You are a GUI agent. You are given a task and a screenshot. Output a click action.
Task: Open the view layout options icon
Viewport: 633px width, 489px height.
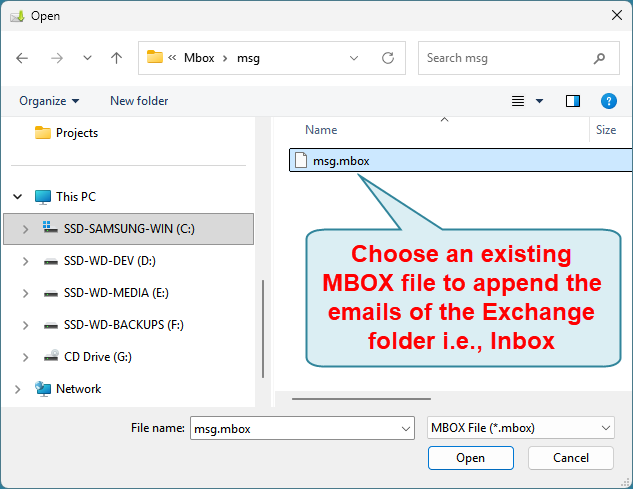click(518, 101)
